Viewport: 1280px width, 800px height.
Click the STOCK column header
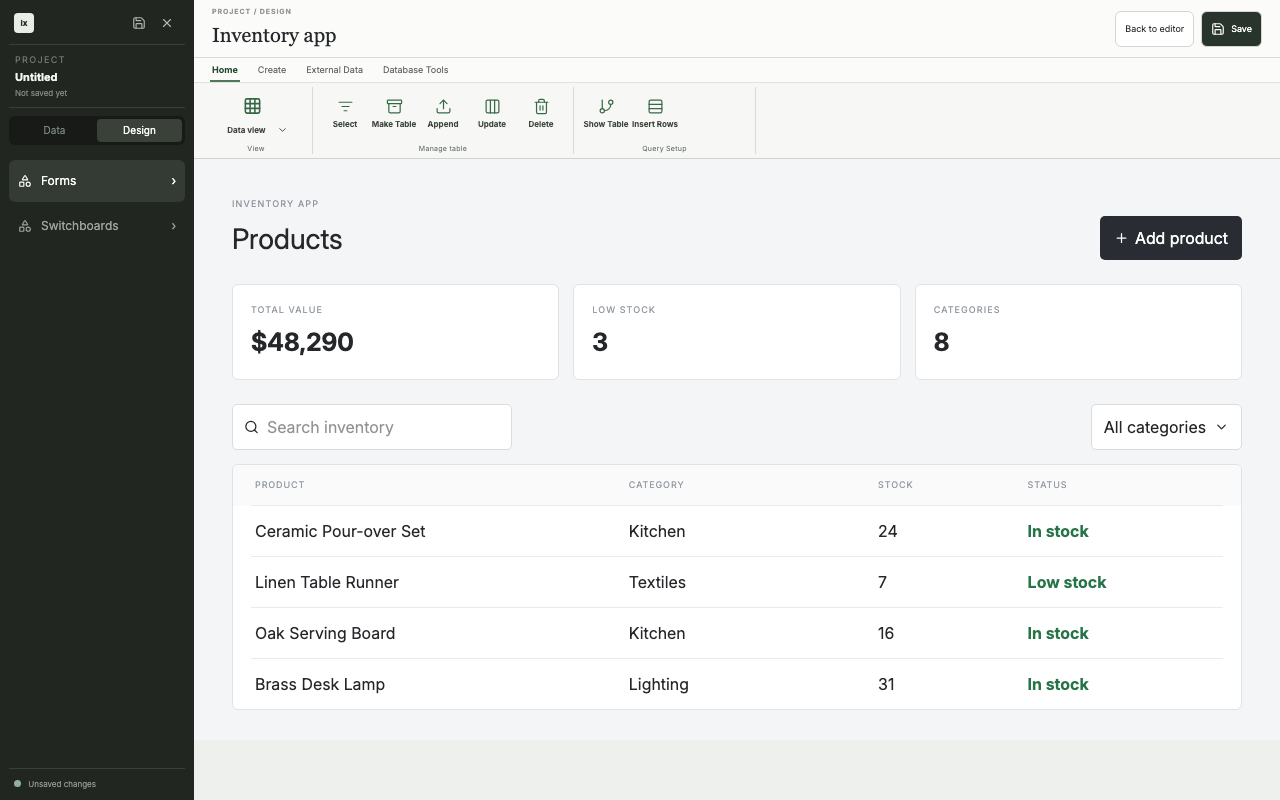[x=895, y=485]
